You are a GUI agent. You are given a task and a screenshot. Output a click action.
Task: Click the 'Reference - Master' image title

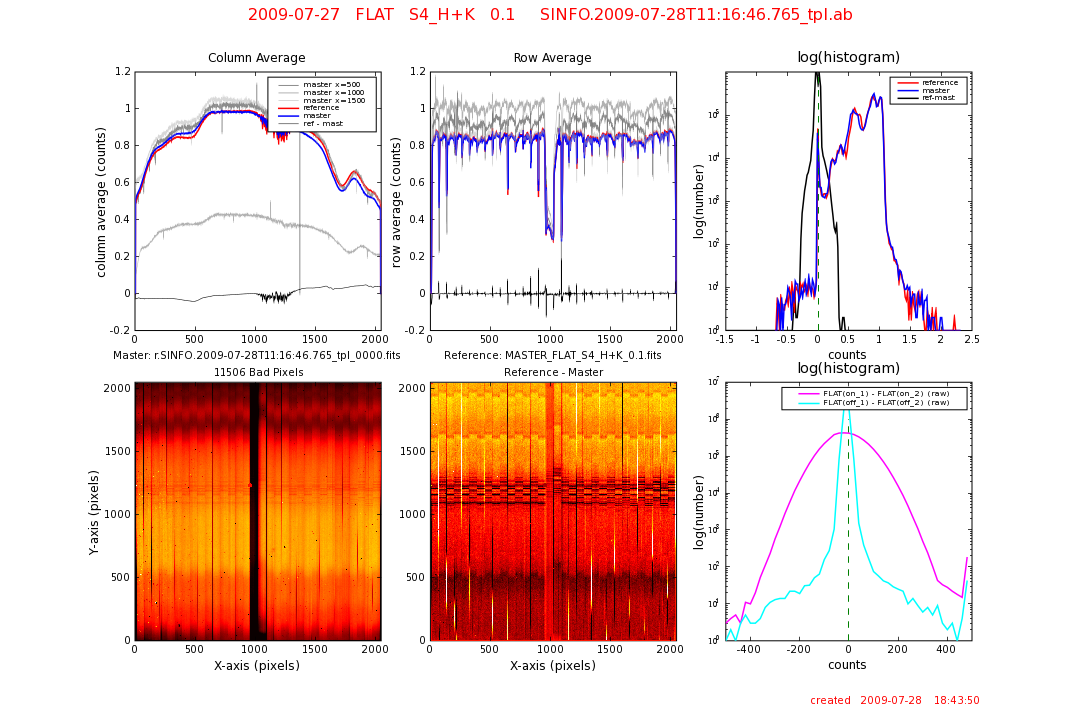(x=553, y=373)
